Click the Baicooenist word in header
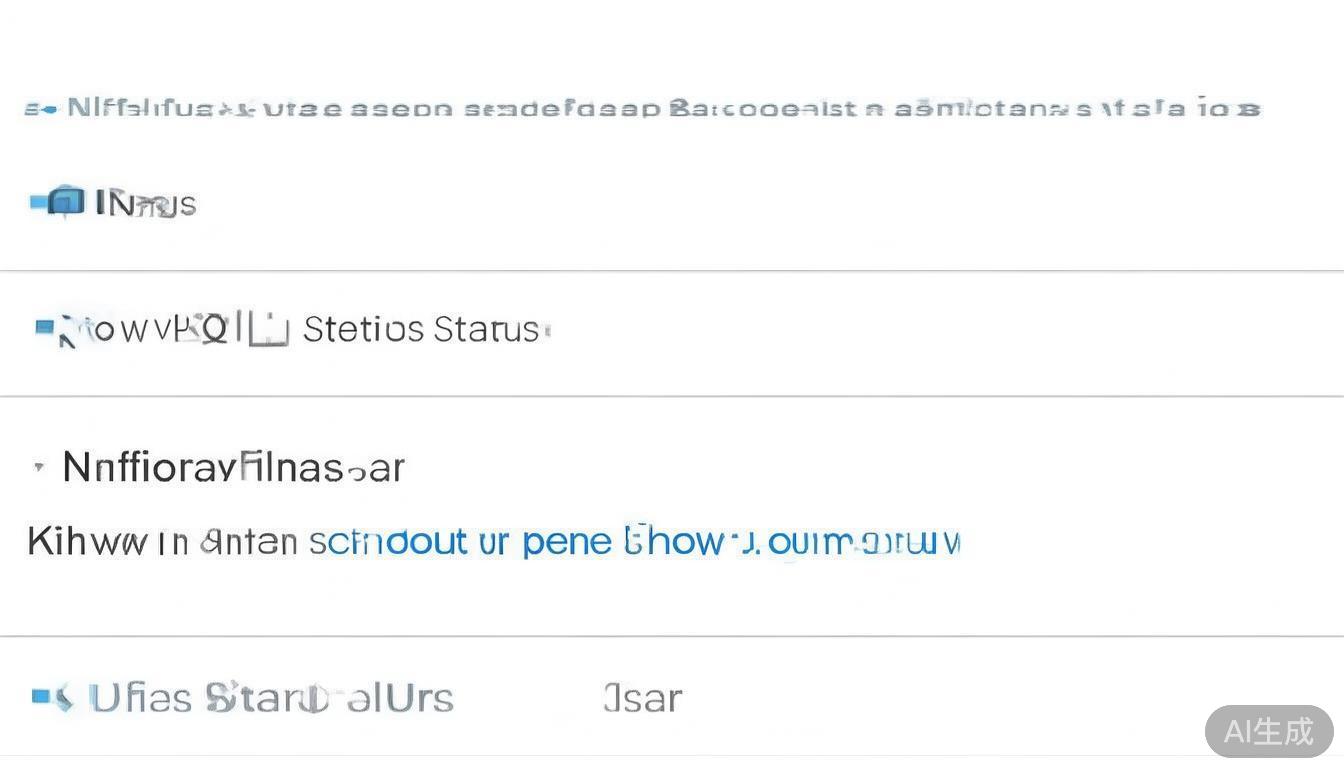The height and width of the screenshot is (768, 1344). tap(760, 108)
